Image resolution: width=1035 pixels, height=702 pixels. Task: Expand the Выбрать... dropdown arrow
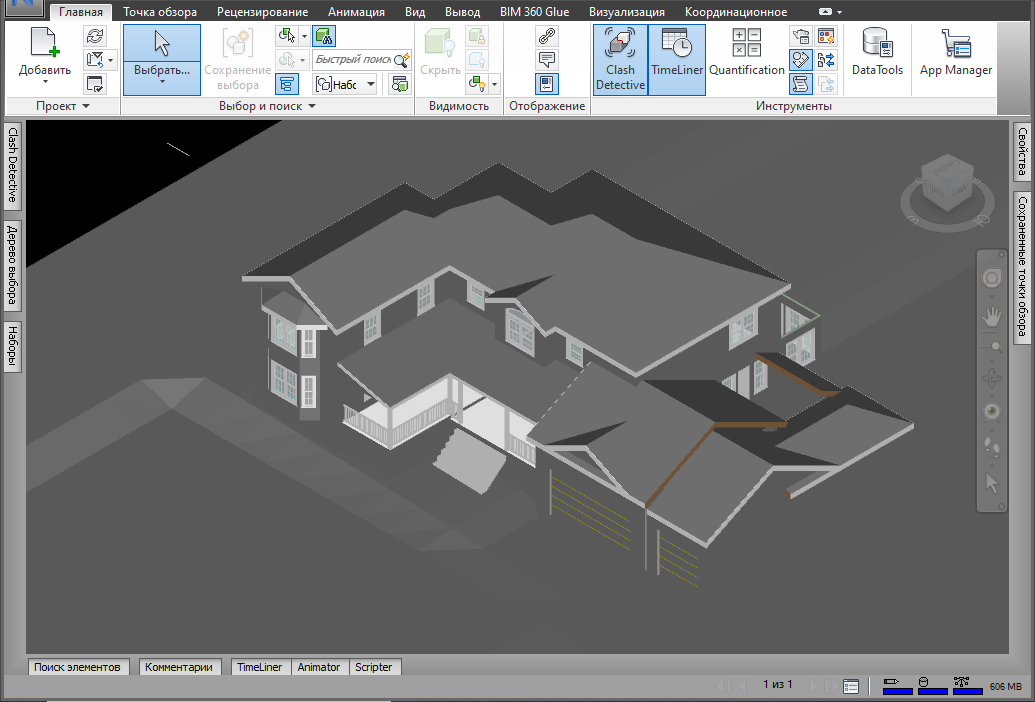point(162,82)
